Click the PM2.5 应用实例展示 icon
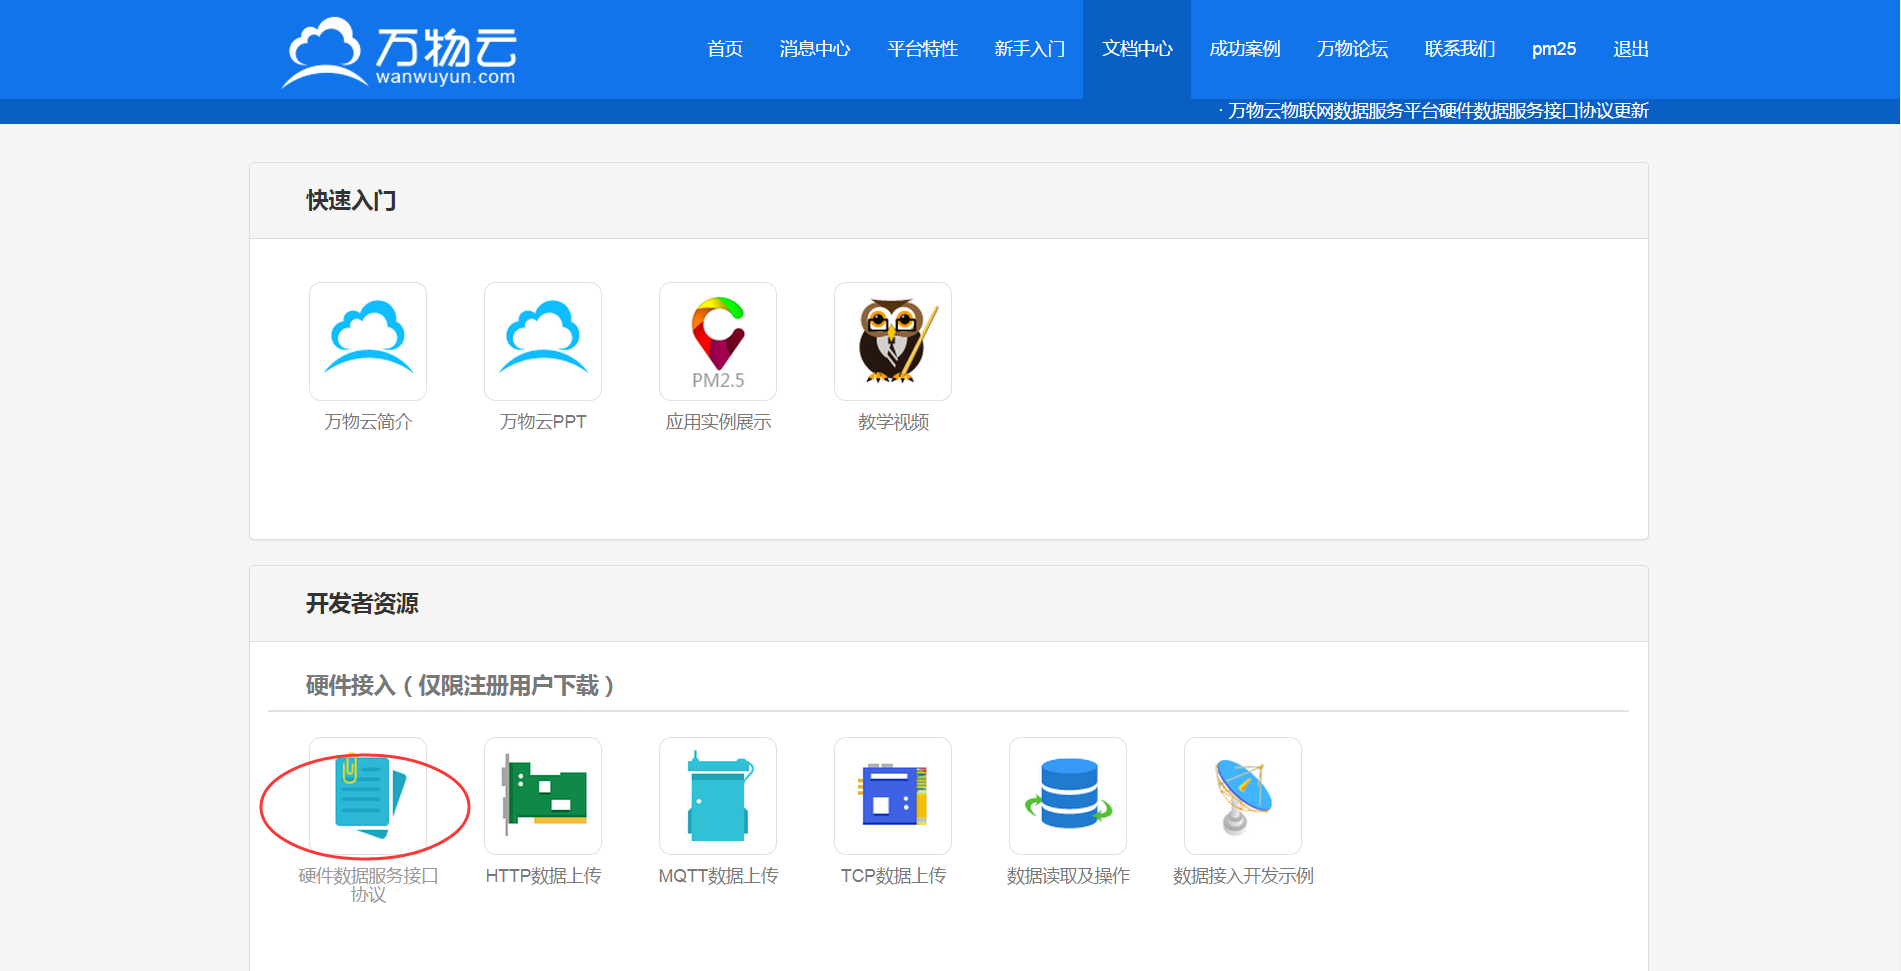The height and width of the screenshot is (971, 1901). tap(718, 341)
